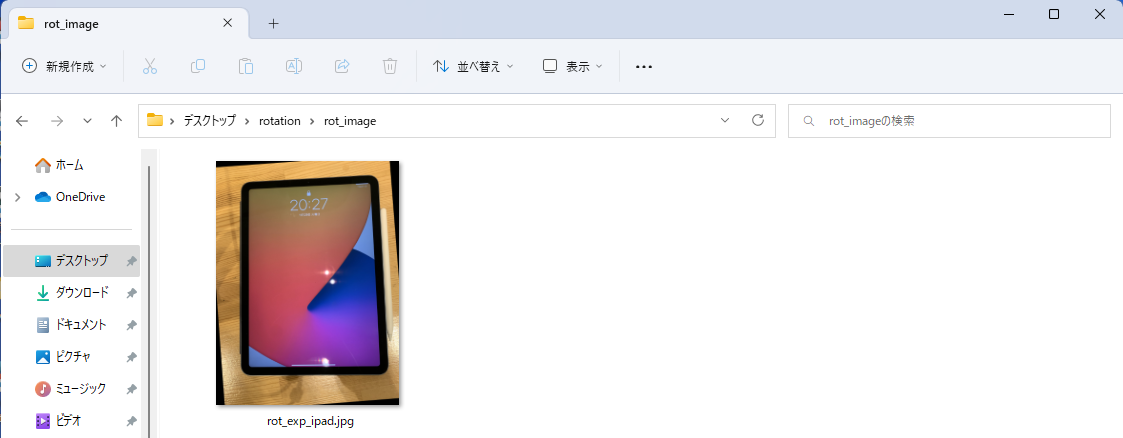Open ドキュメント in the sidebar
1123x438 pixels.
click(x=72, y=325)
